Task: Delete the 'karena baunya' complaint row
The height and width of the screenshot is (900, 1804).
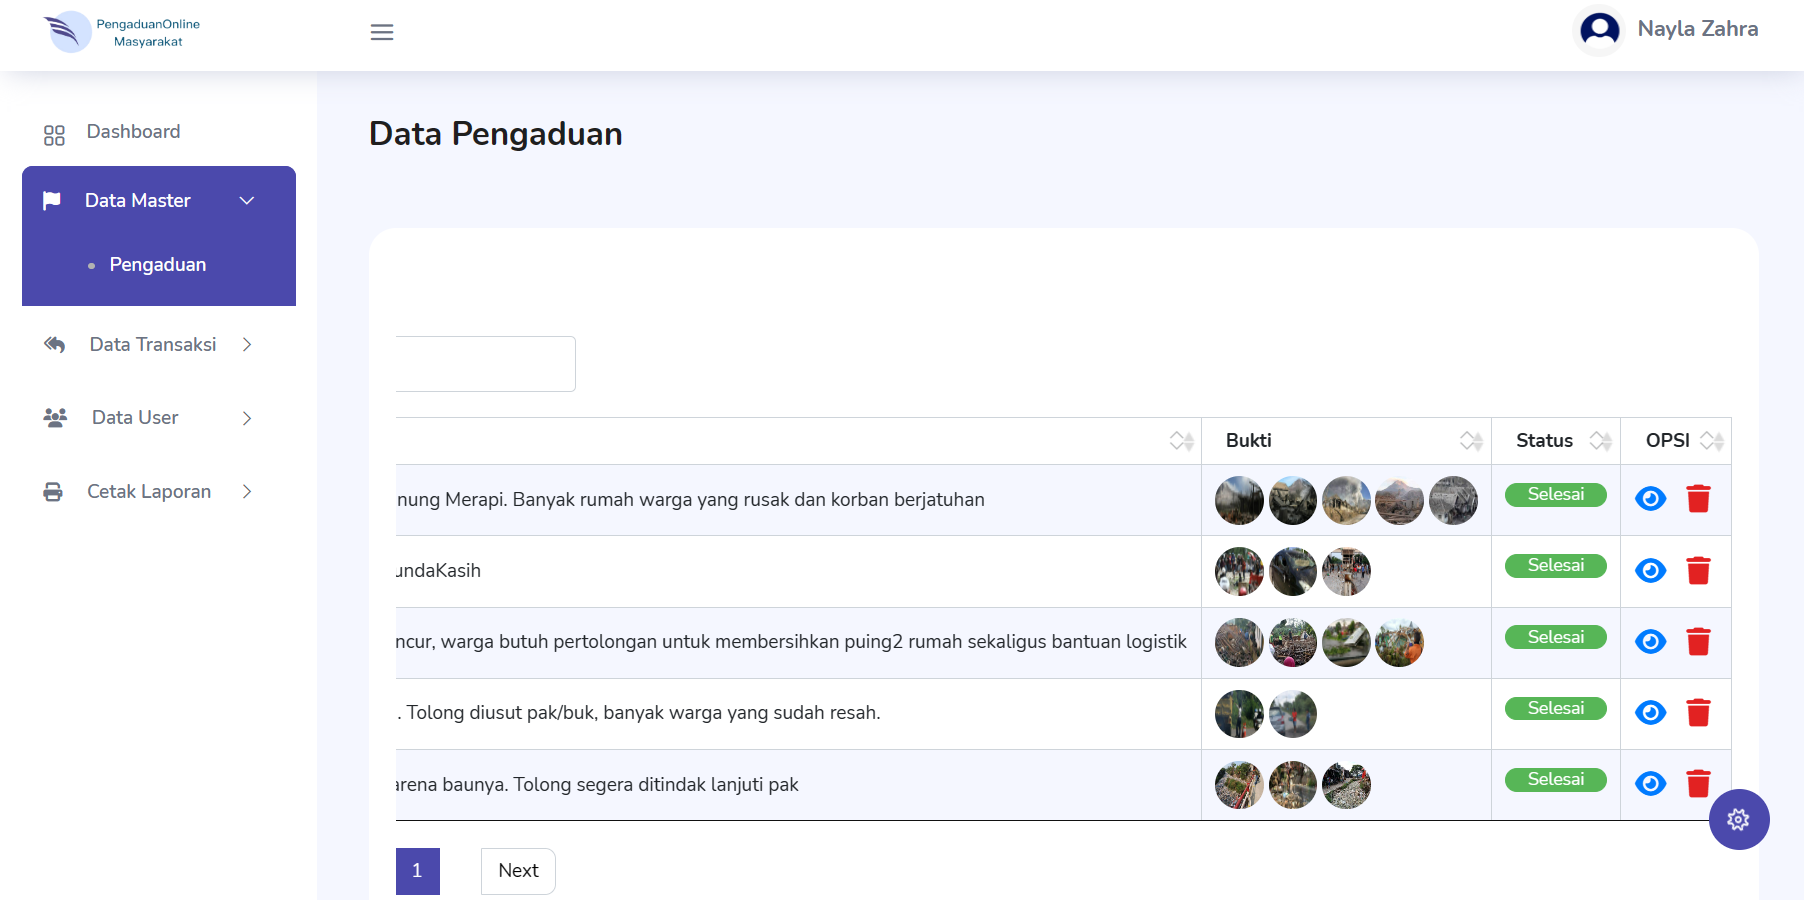Action: point(1698,783)
